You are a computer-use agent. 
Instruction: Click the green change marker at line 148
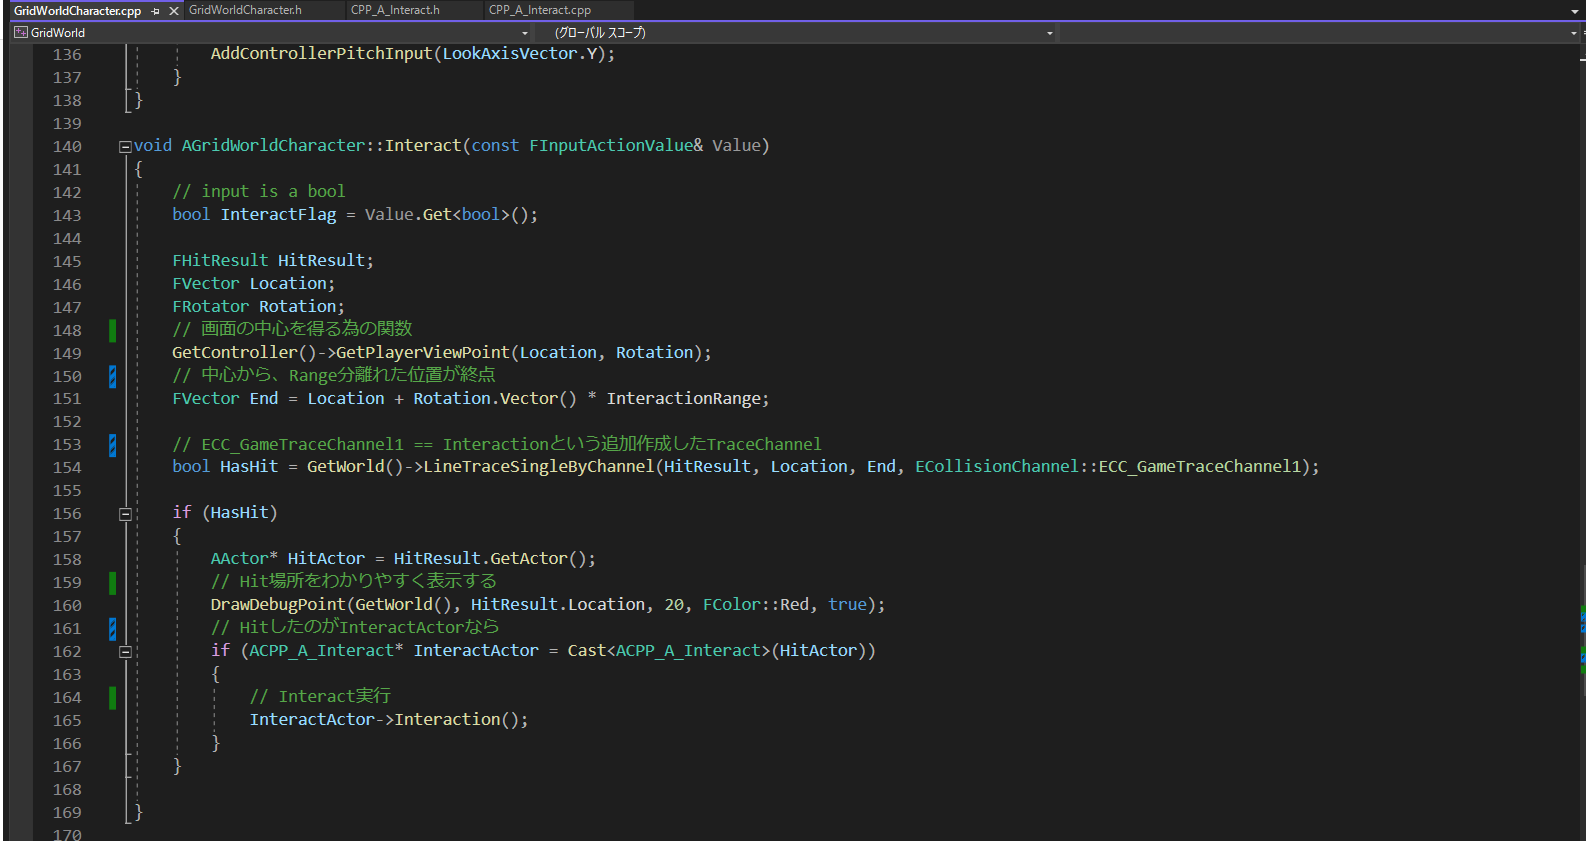pos(112,330)
